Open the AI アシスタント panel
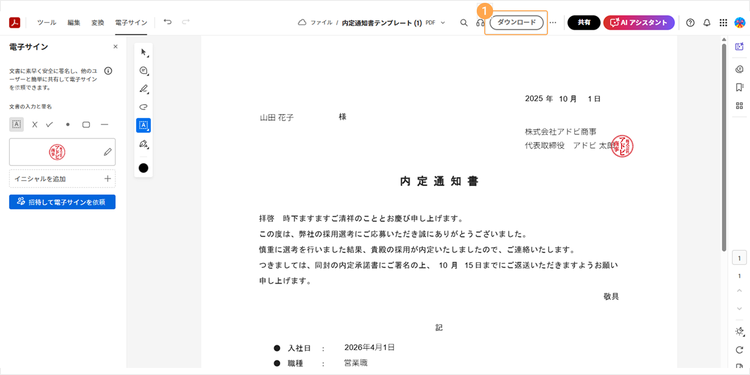The width and height of the screenshot is (750, 375). pos(639,22)
